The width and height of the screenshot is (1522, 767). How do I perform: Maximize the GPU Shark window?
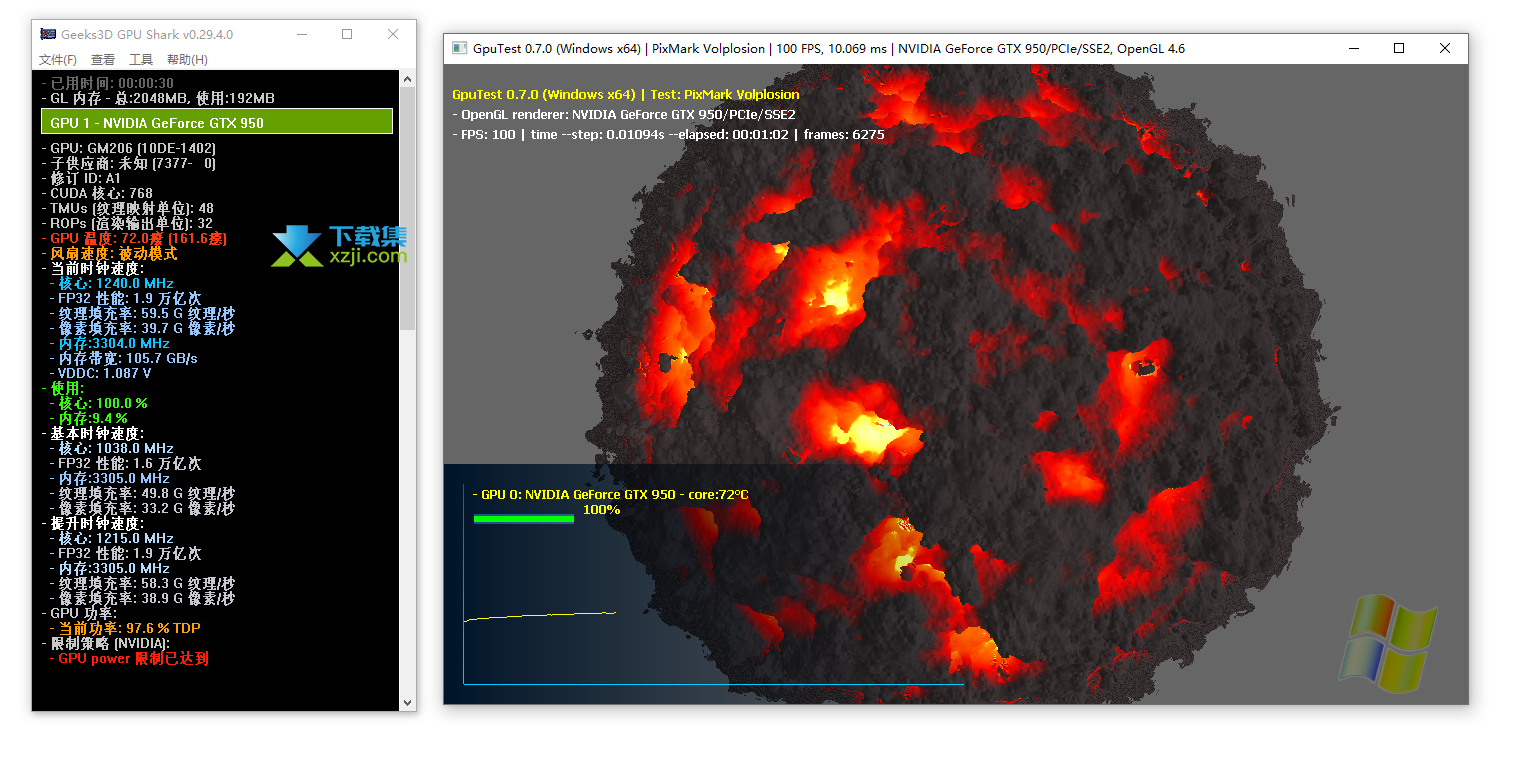[347, 34]
